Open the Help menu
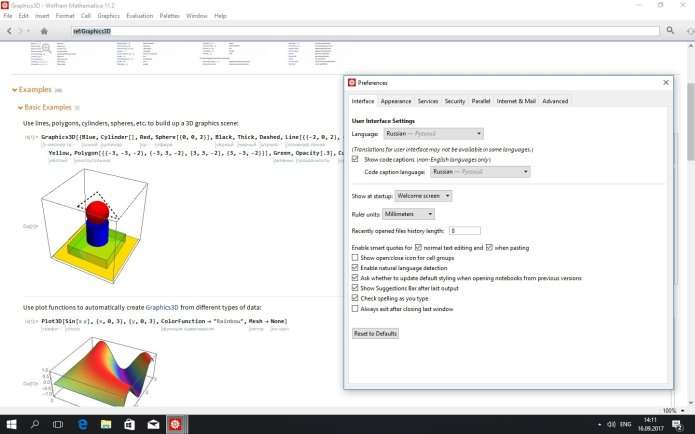 220,16
